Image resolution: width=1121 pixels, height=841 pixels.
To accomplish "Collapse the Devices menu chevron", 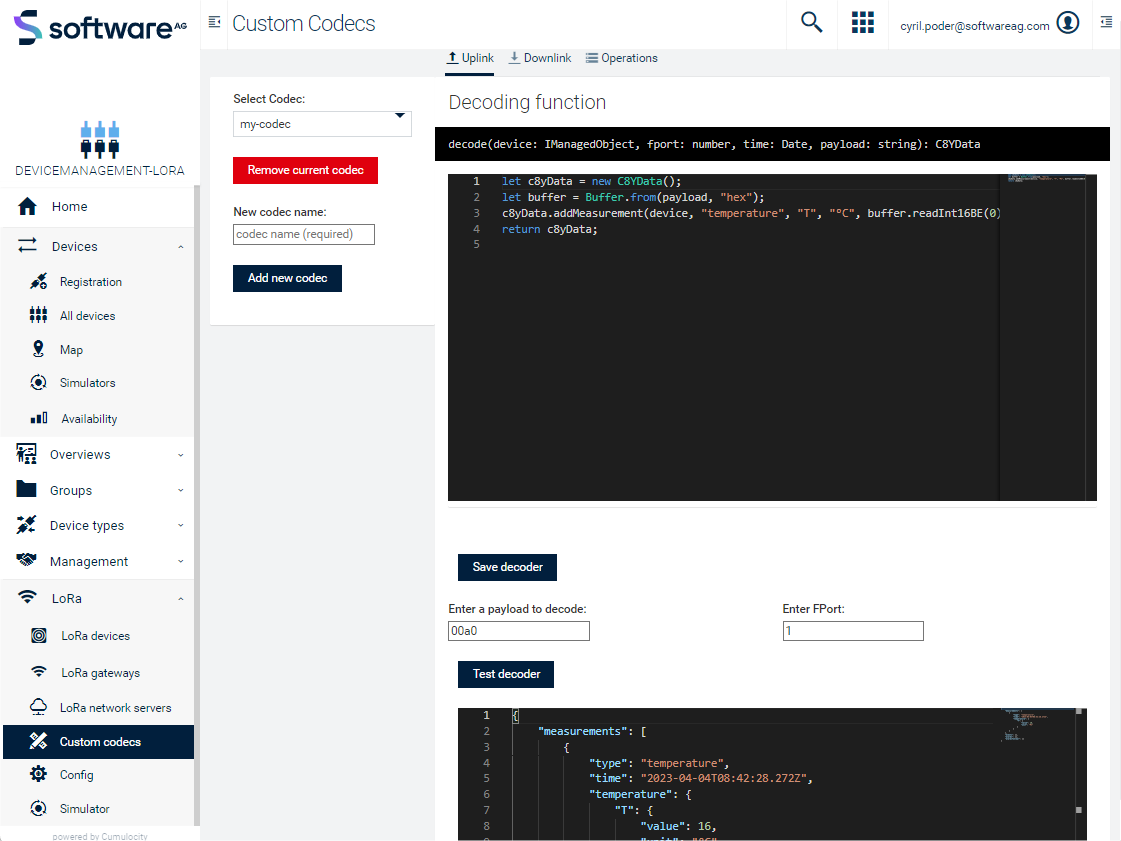I will tap(180, 247).
